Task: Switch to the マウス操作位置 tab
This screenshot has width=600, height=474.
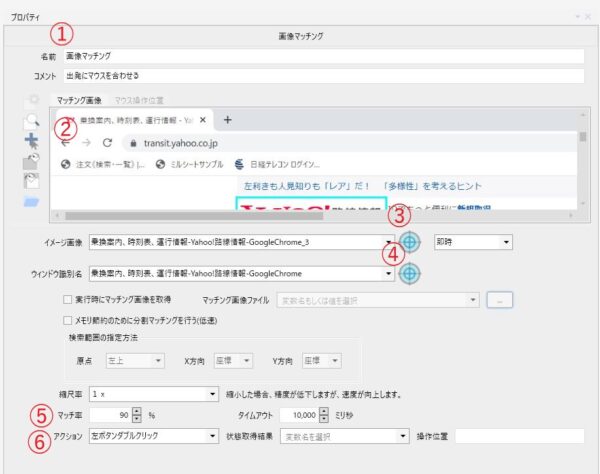Action: (139, 100)
